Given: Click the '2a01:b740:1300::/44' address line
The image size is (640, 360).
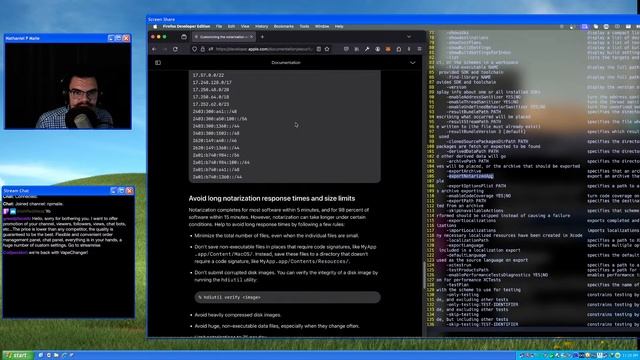Looking at the screenshot, I should 217,177.
